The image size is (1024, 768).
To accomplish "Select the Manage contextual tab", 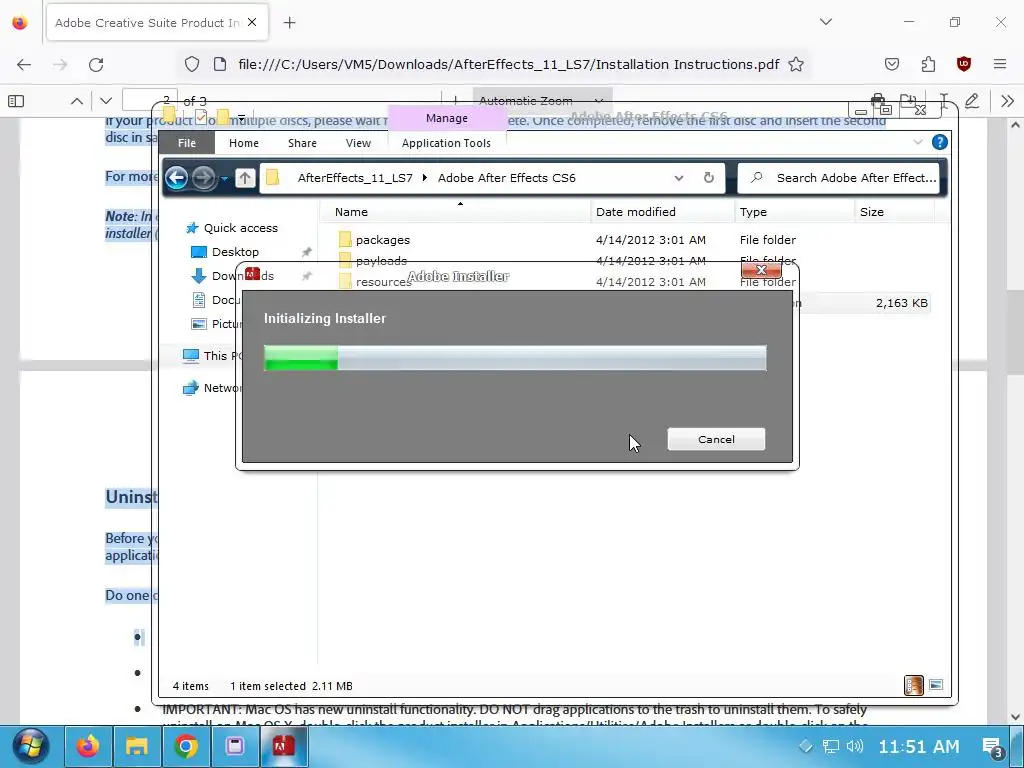I will 447,118.
